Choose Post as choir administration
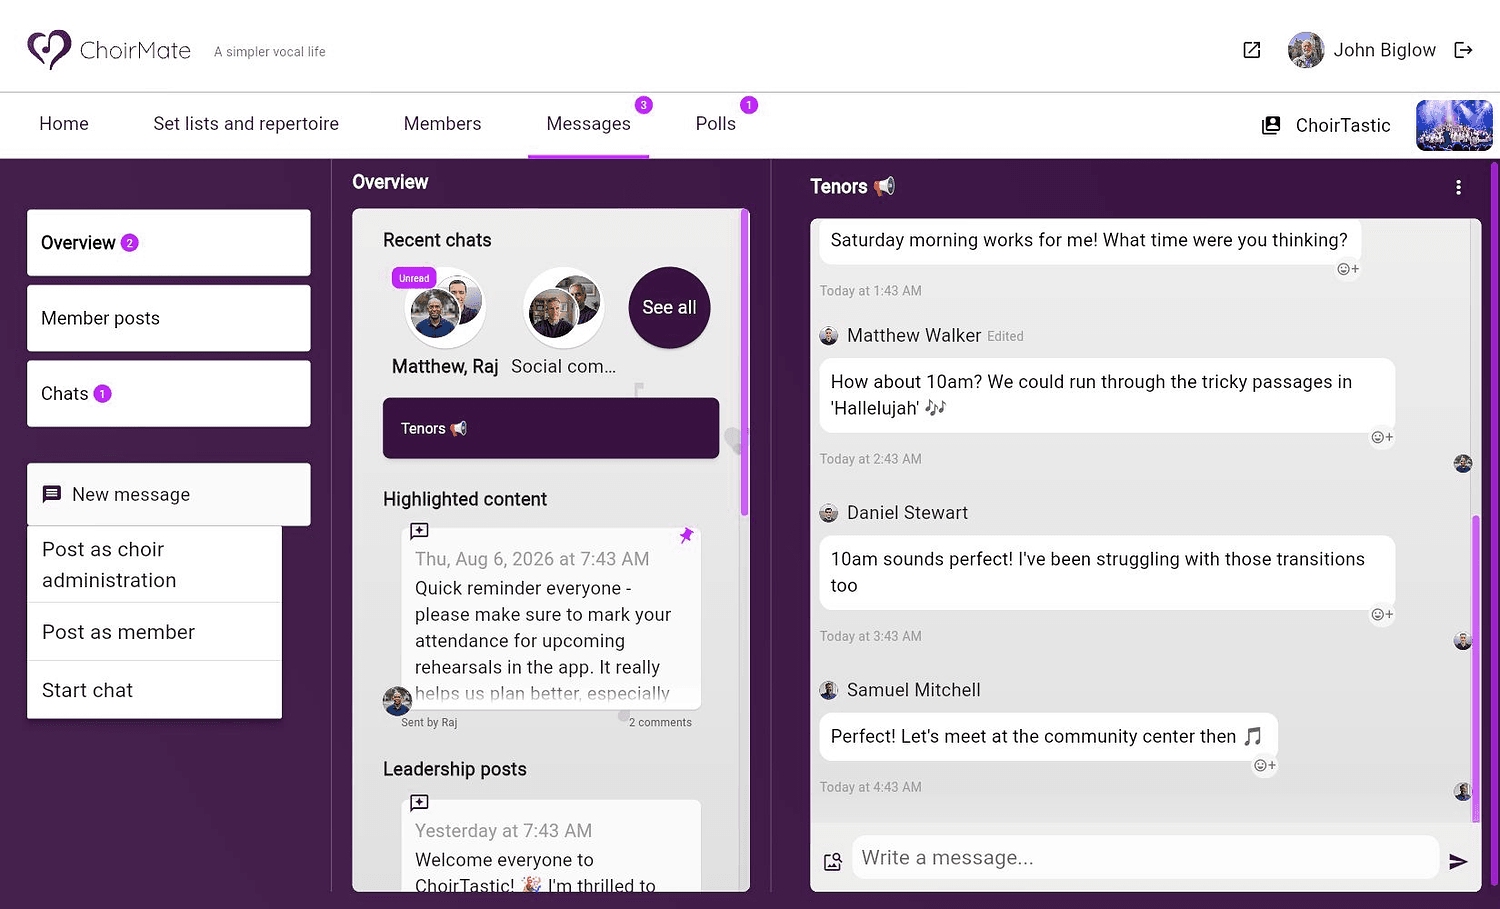Image resolution: width=1500 pixels, height=909 pixels. 154,565
